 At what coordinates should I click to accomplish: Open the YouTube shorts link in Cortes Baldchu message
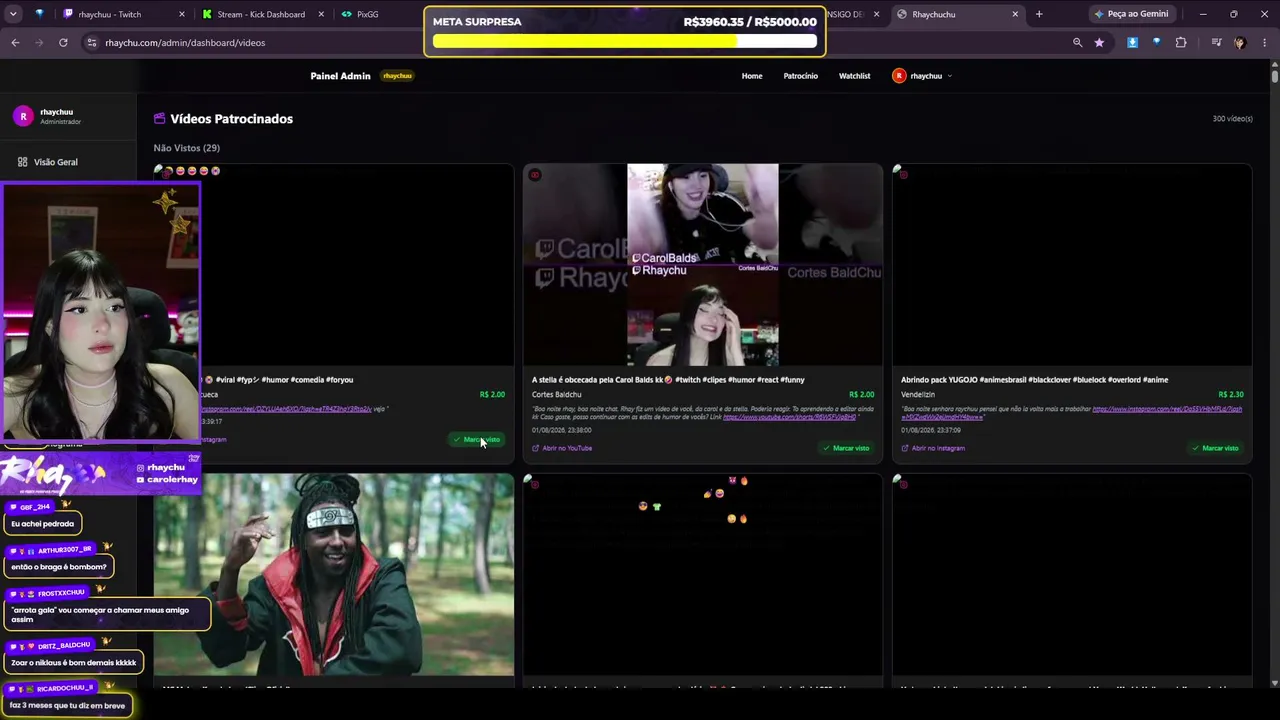click(x=789, y=417)
